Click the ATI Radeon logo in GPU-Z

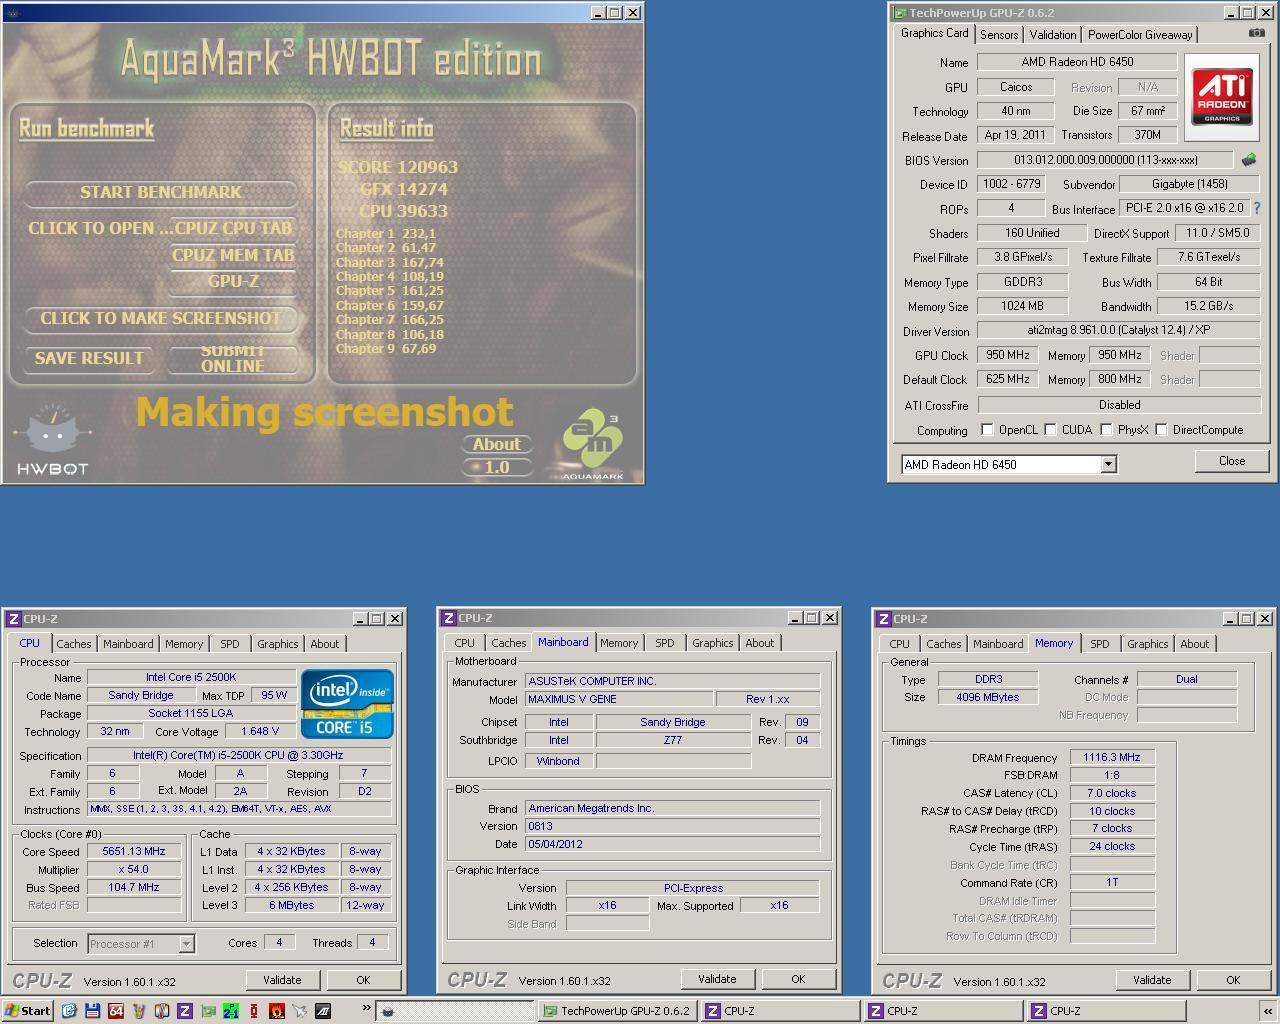tap(1222, 97)
